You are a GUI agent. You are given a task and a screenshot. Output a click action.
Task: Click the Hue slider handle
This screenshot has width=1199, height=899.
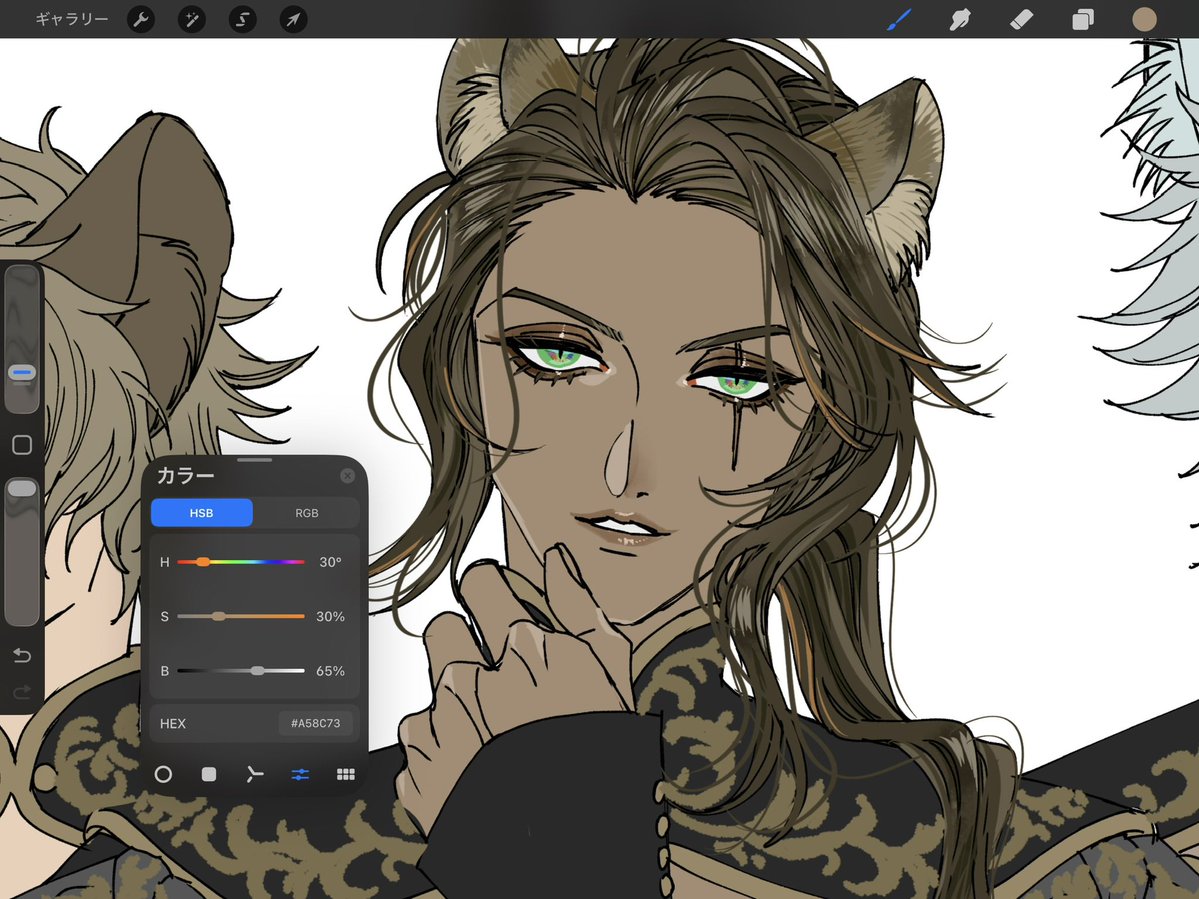click(x=203, y=562)
